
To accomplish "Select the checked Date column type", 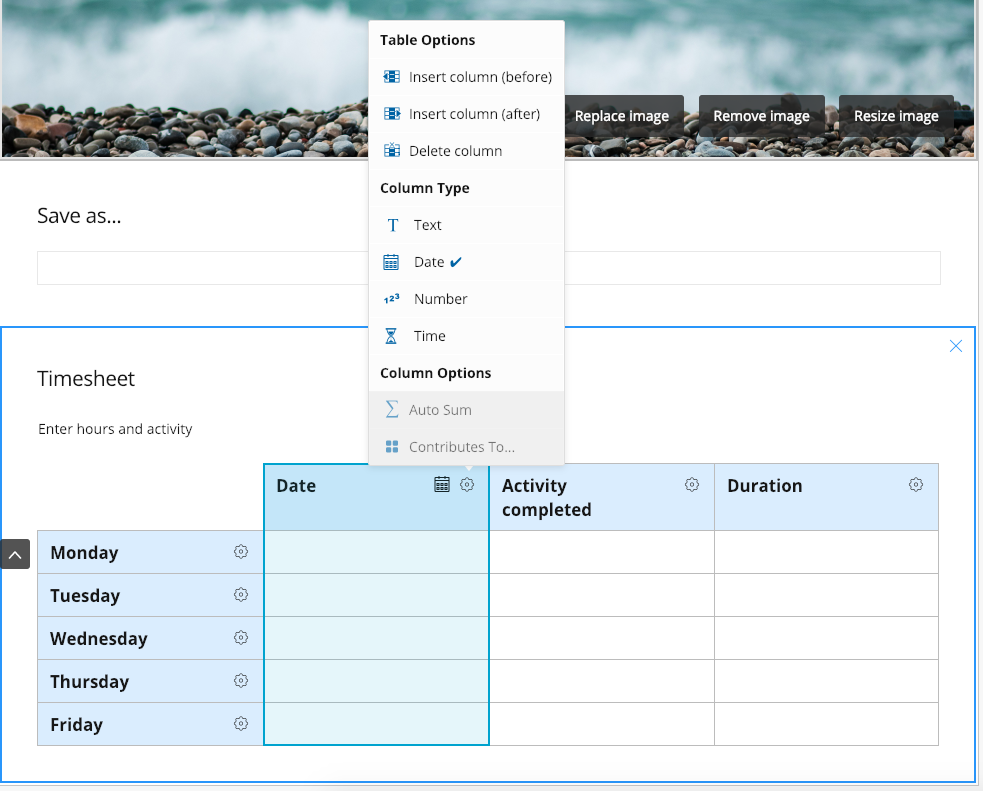I will [429, 262].
